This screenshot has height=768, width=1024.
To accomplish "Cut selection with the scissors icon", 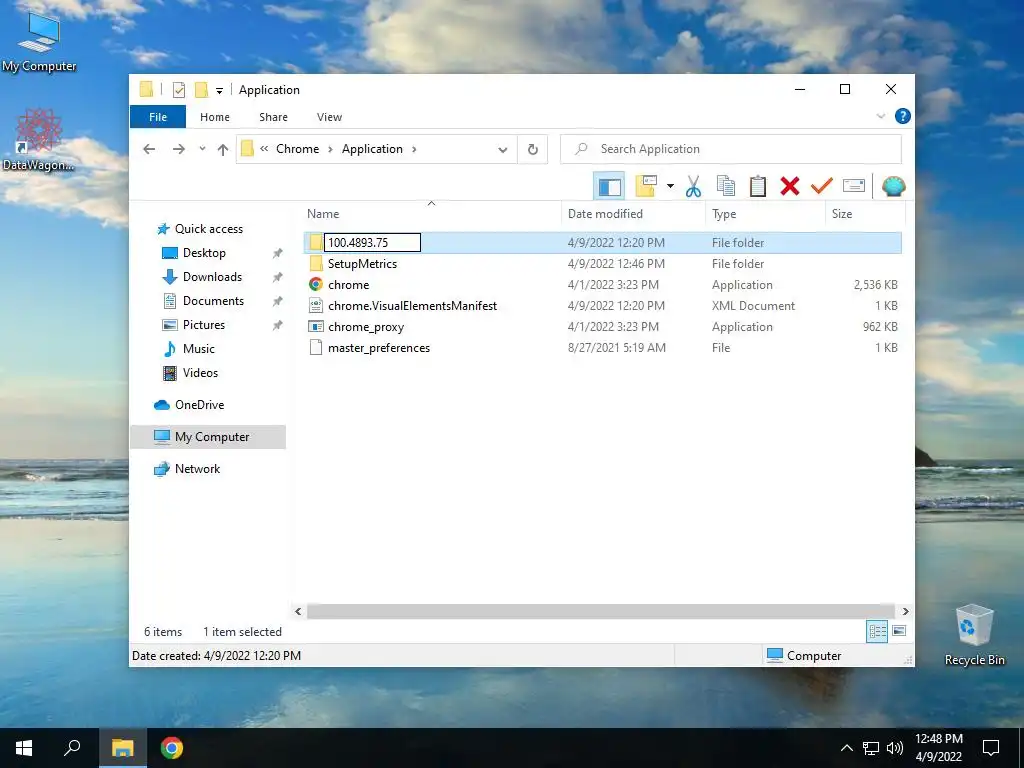I will pos(693,186).
